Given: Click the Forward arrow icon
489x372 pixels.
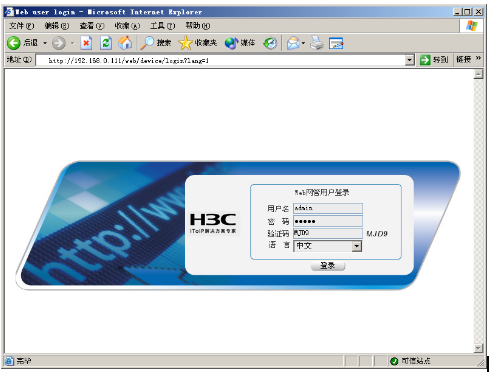Looking at the screenshot, I should (59, 43).
